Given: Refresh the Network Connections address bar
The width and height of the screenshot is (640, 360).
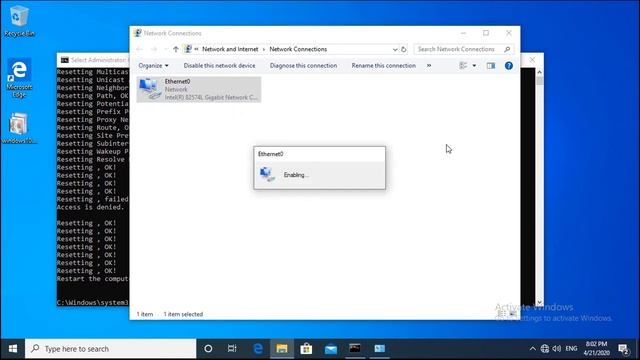Looking at the screenshot, I should (403, 49).
